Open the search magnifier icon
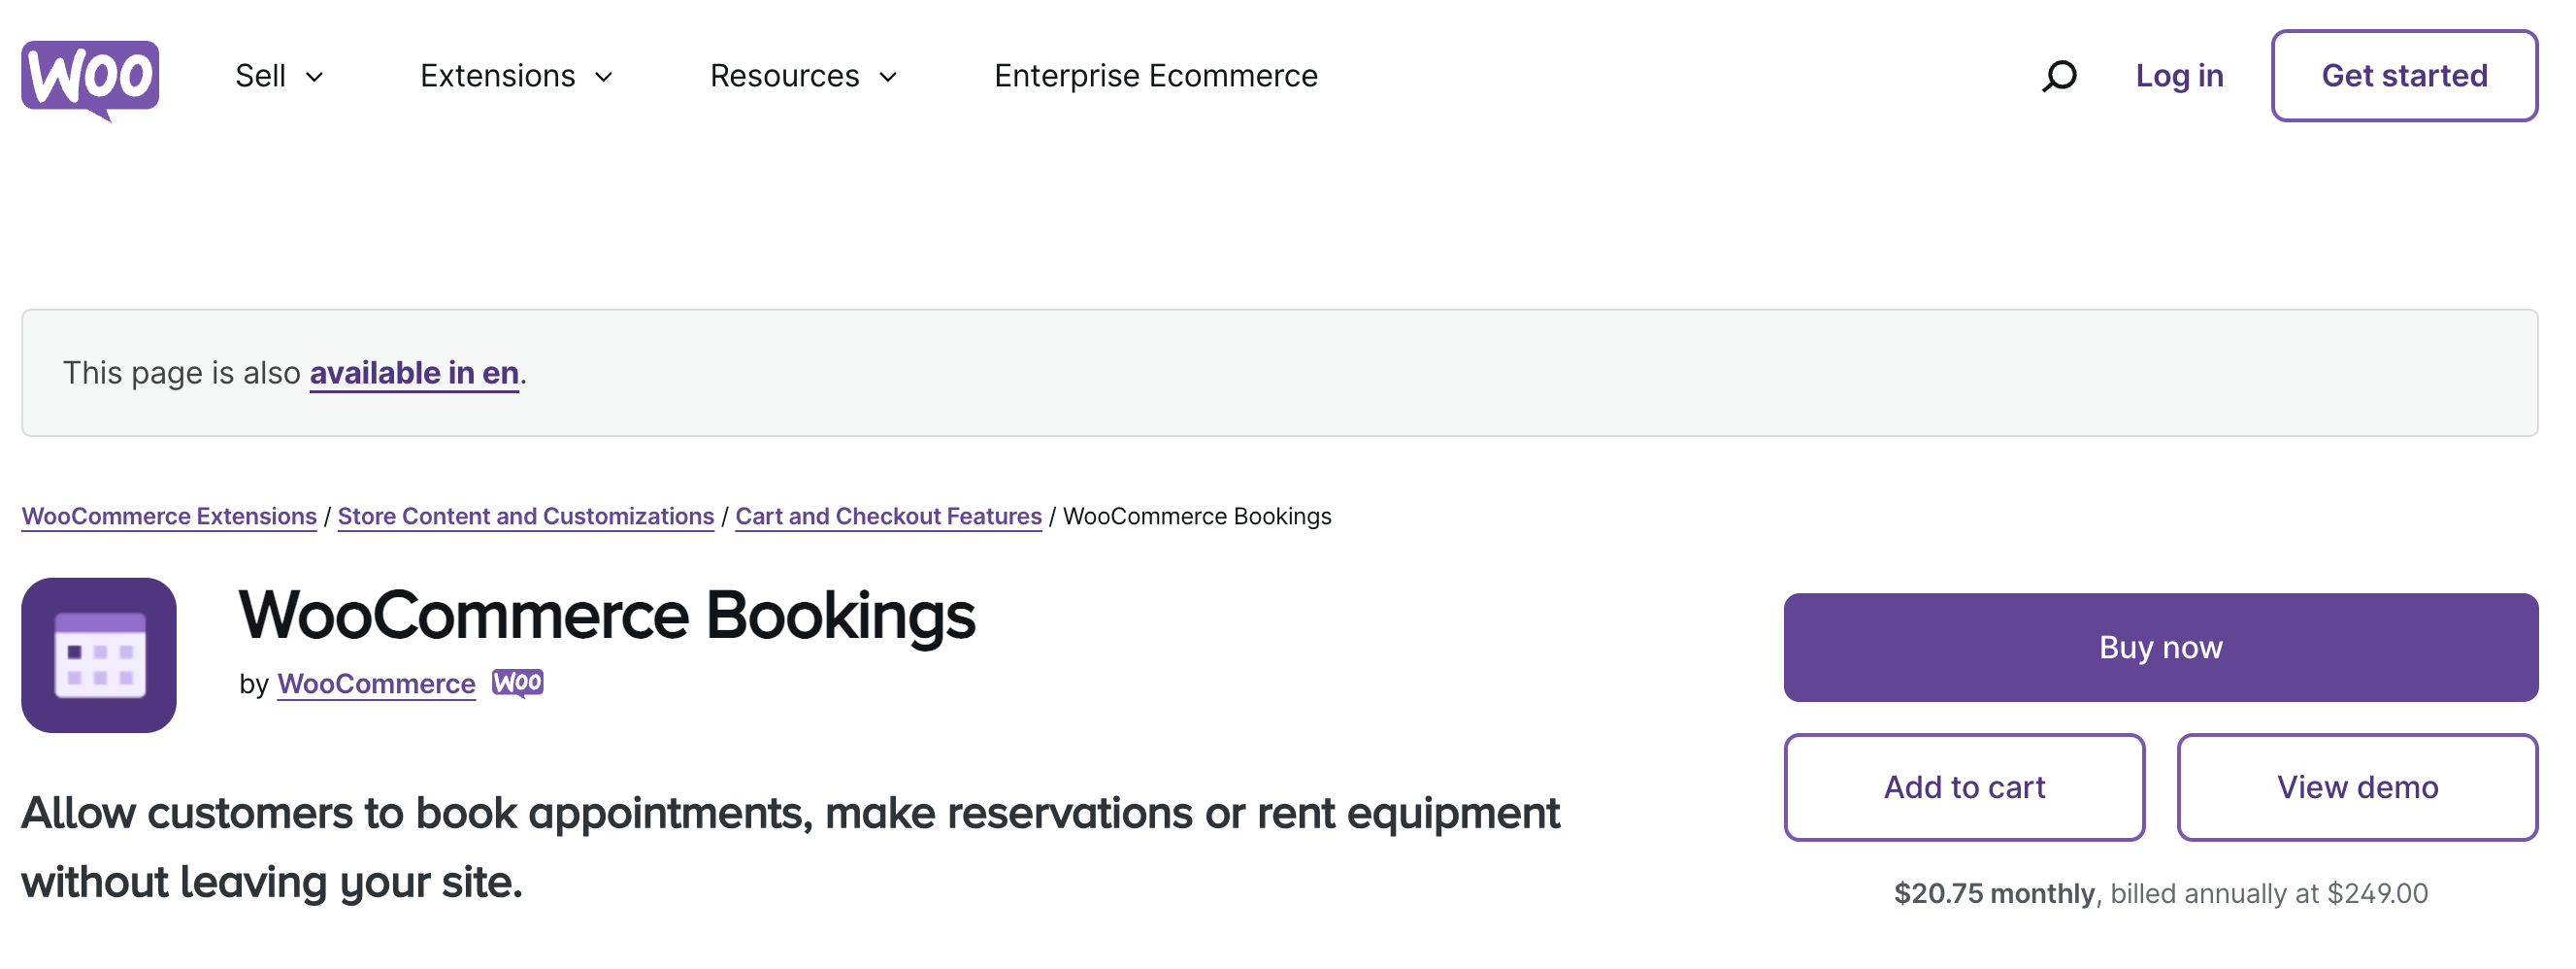The height and width of the screenshot is (969, 2576). point(2059,76)
